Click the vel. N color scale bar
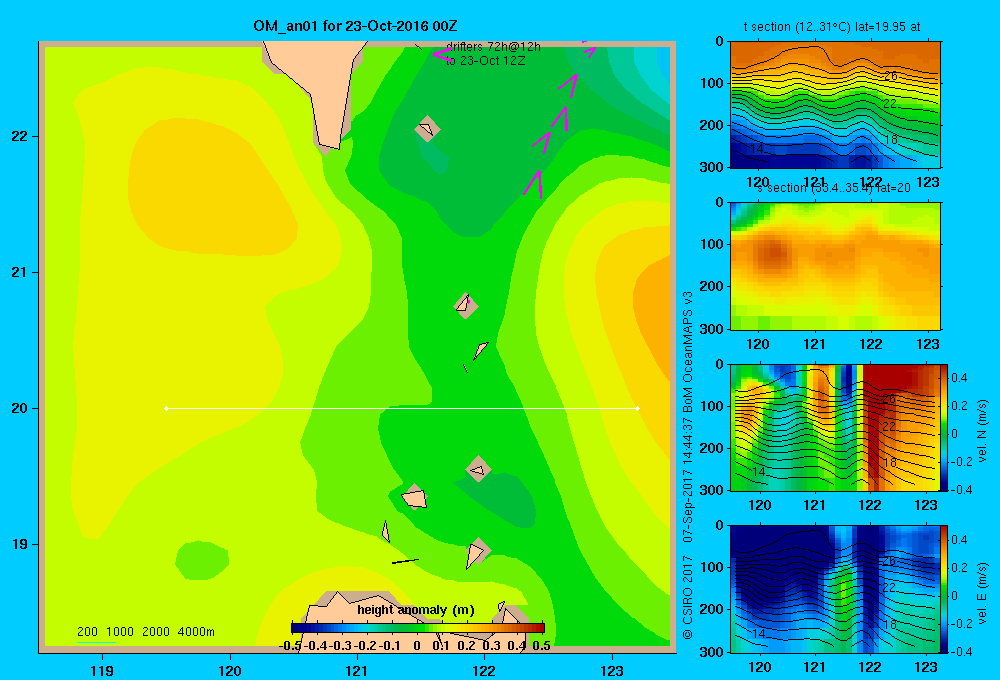This screenshot has width=1000, height=680. tap(944, 427)
